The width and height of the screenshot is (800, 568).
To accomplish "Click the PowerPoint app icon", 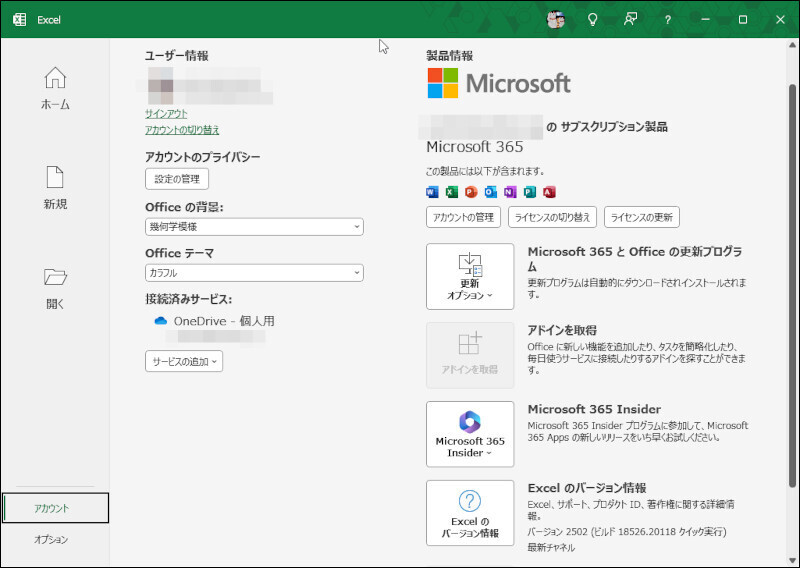I will point(471,192).
